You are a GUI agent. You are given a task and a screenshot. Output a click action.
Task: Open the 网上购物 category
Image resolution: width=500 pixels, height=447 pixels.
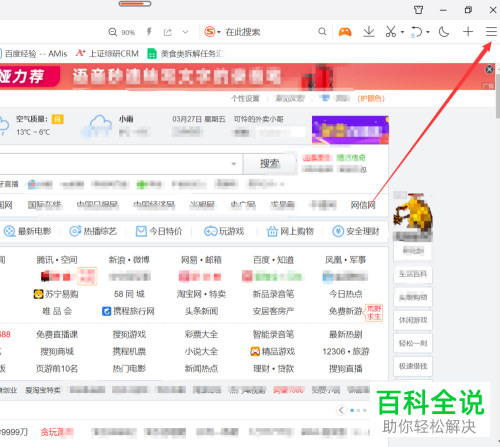click(290, 231)
